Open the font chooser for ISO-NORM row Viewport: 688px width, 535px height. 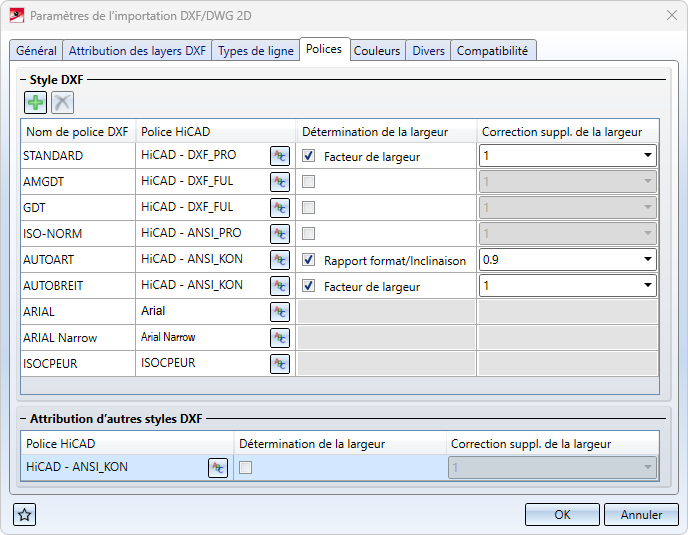point(280,234)
